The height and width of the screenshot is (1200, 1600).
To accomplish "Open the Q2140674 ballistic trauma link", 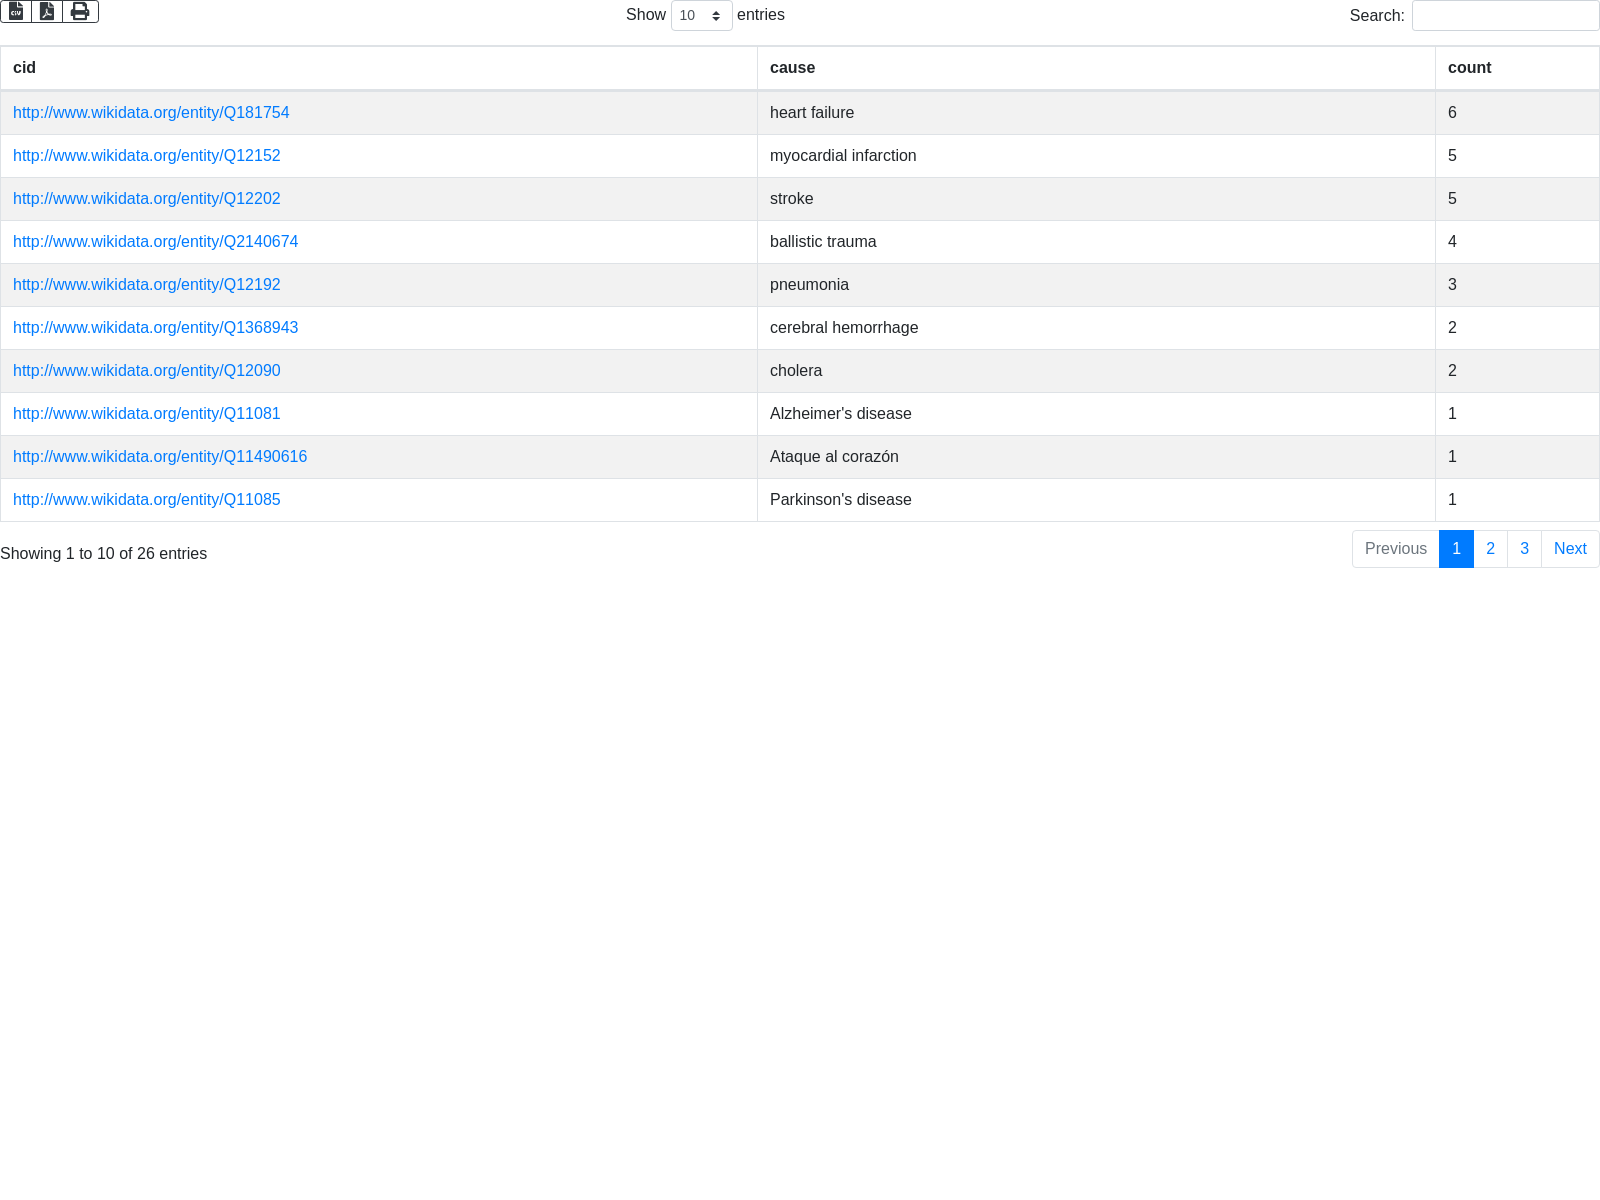I will pos(155,242).
